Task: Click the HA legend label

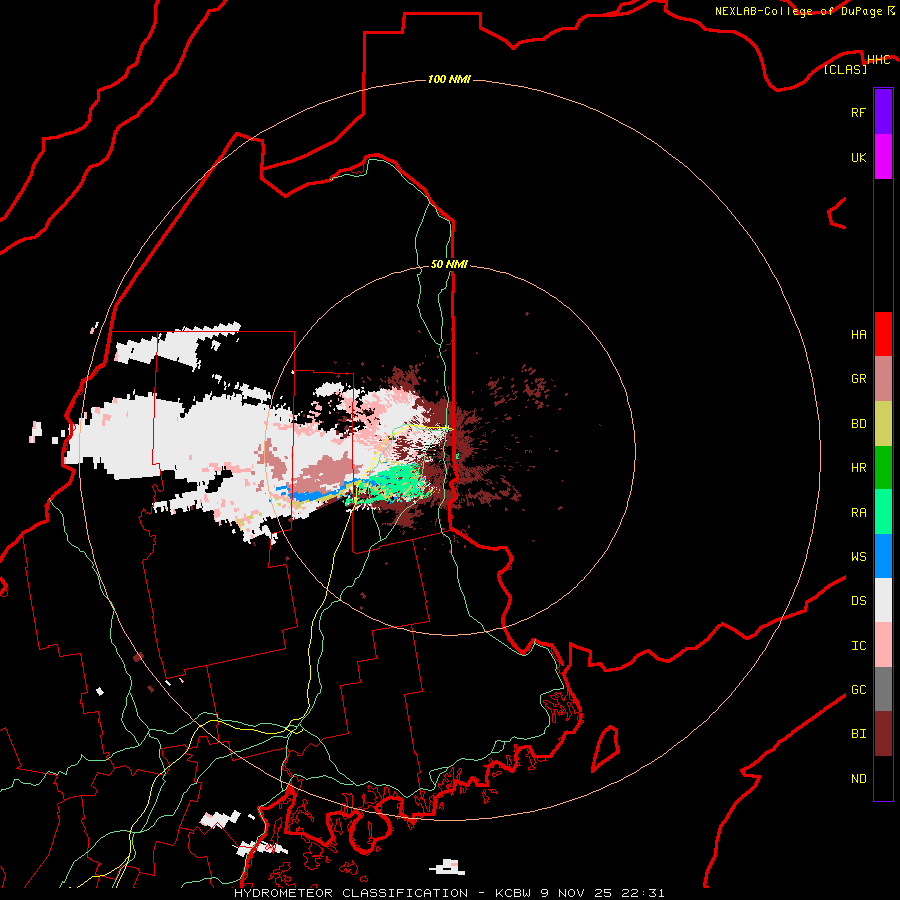Action: tap(858, 335)
